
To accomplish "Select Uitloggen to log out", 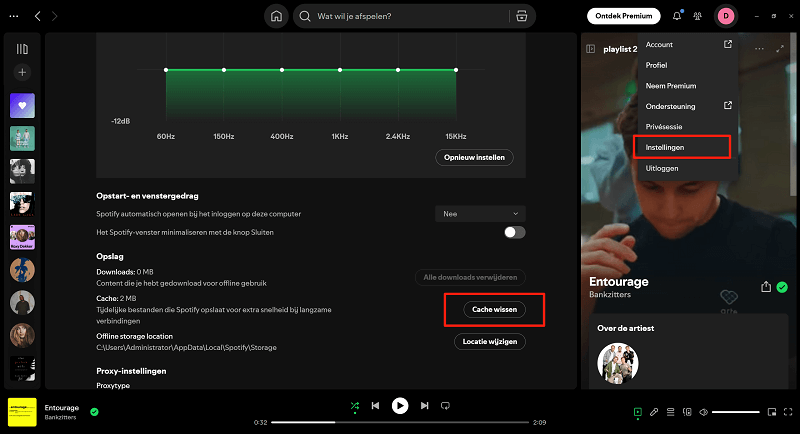I will click(688, 168).
